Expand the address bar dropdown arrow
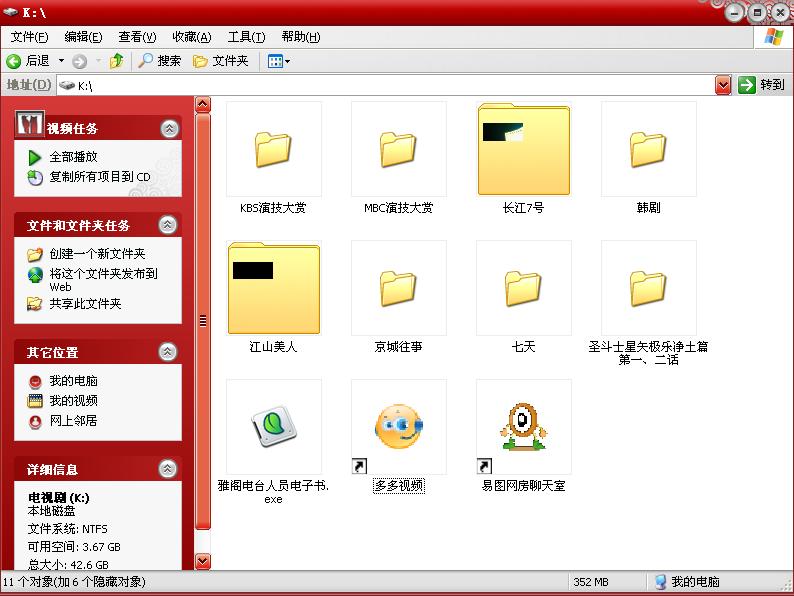Viewport: 794px width, 596px height. click(x=723, y=85)
